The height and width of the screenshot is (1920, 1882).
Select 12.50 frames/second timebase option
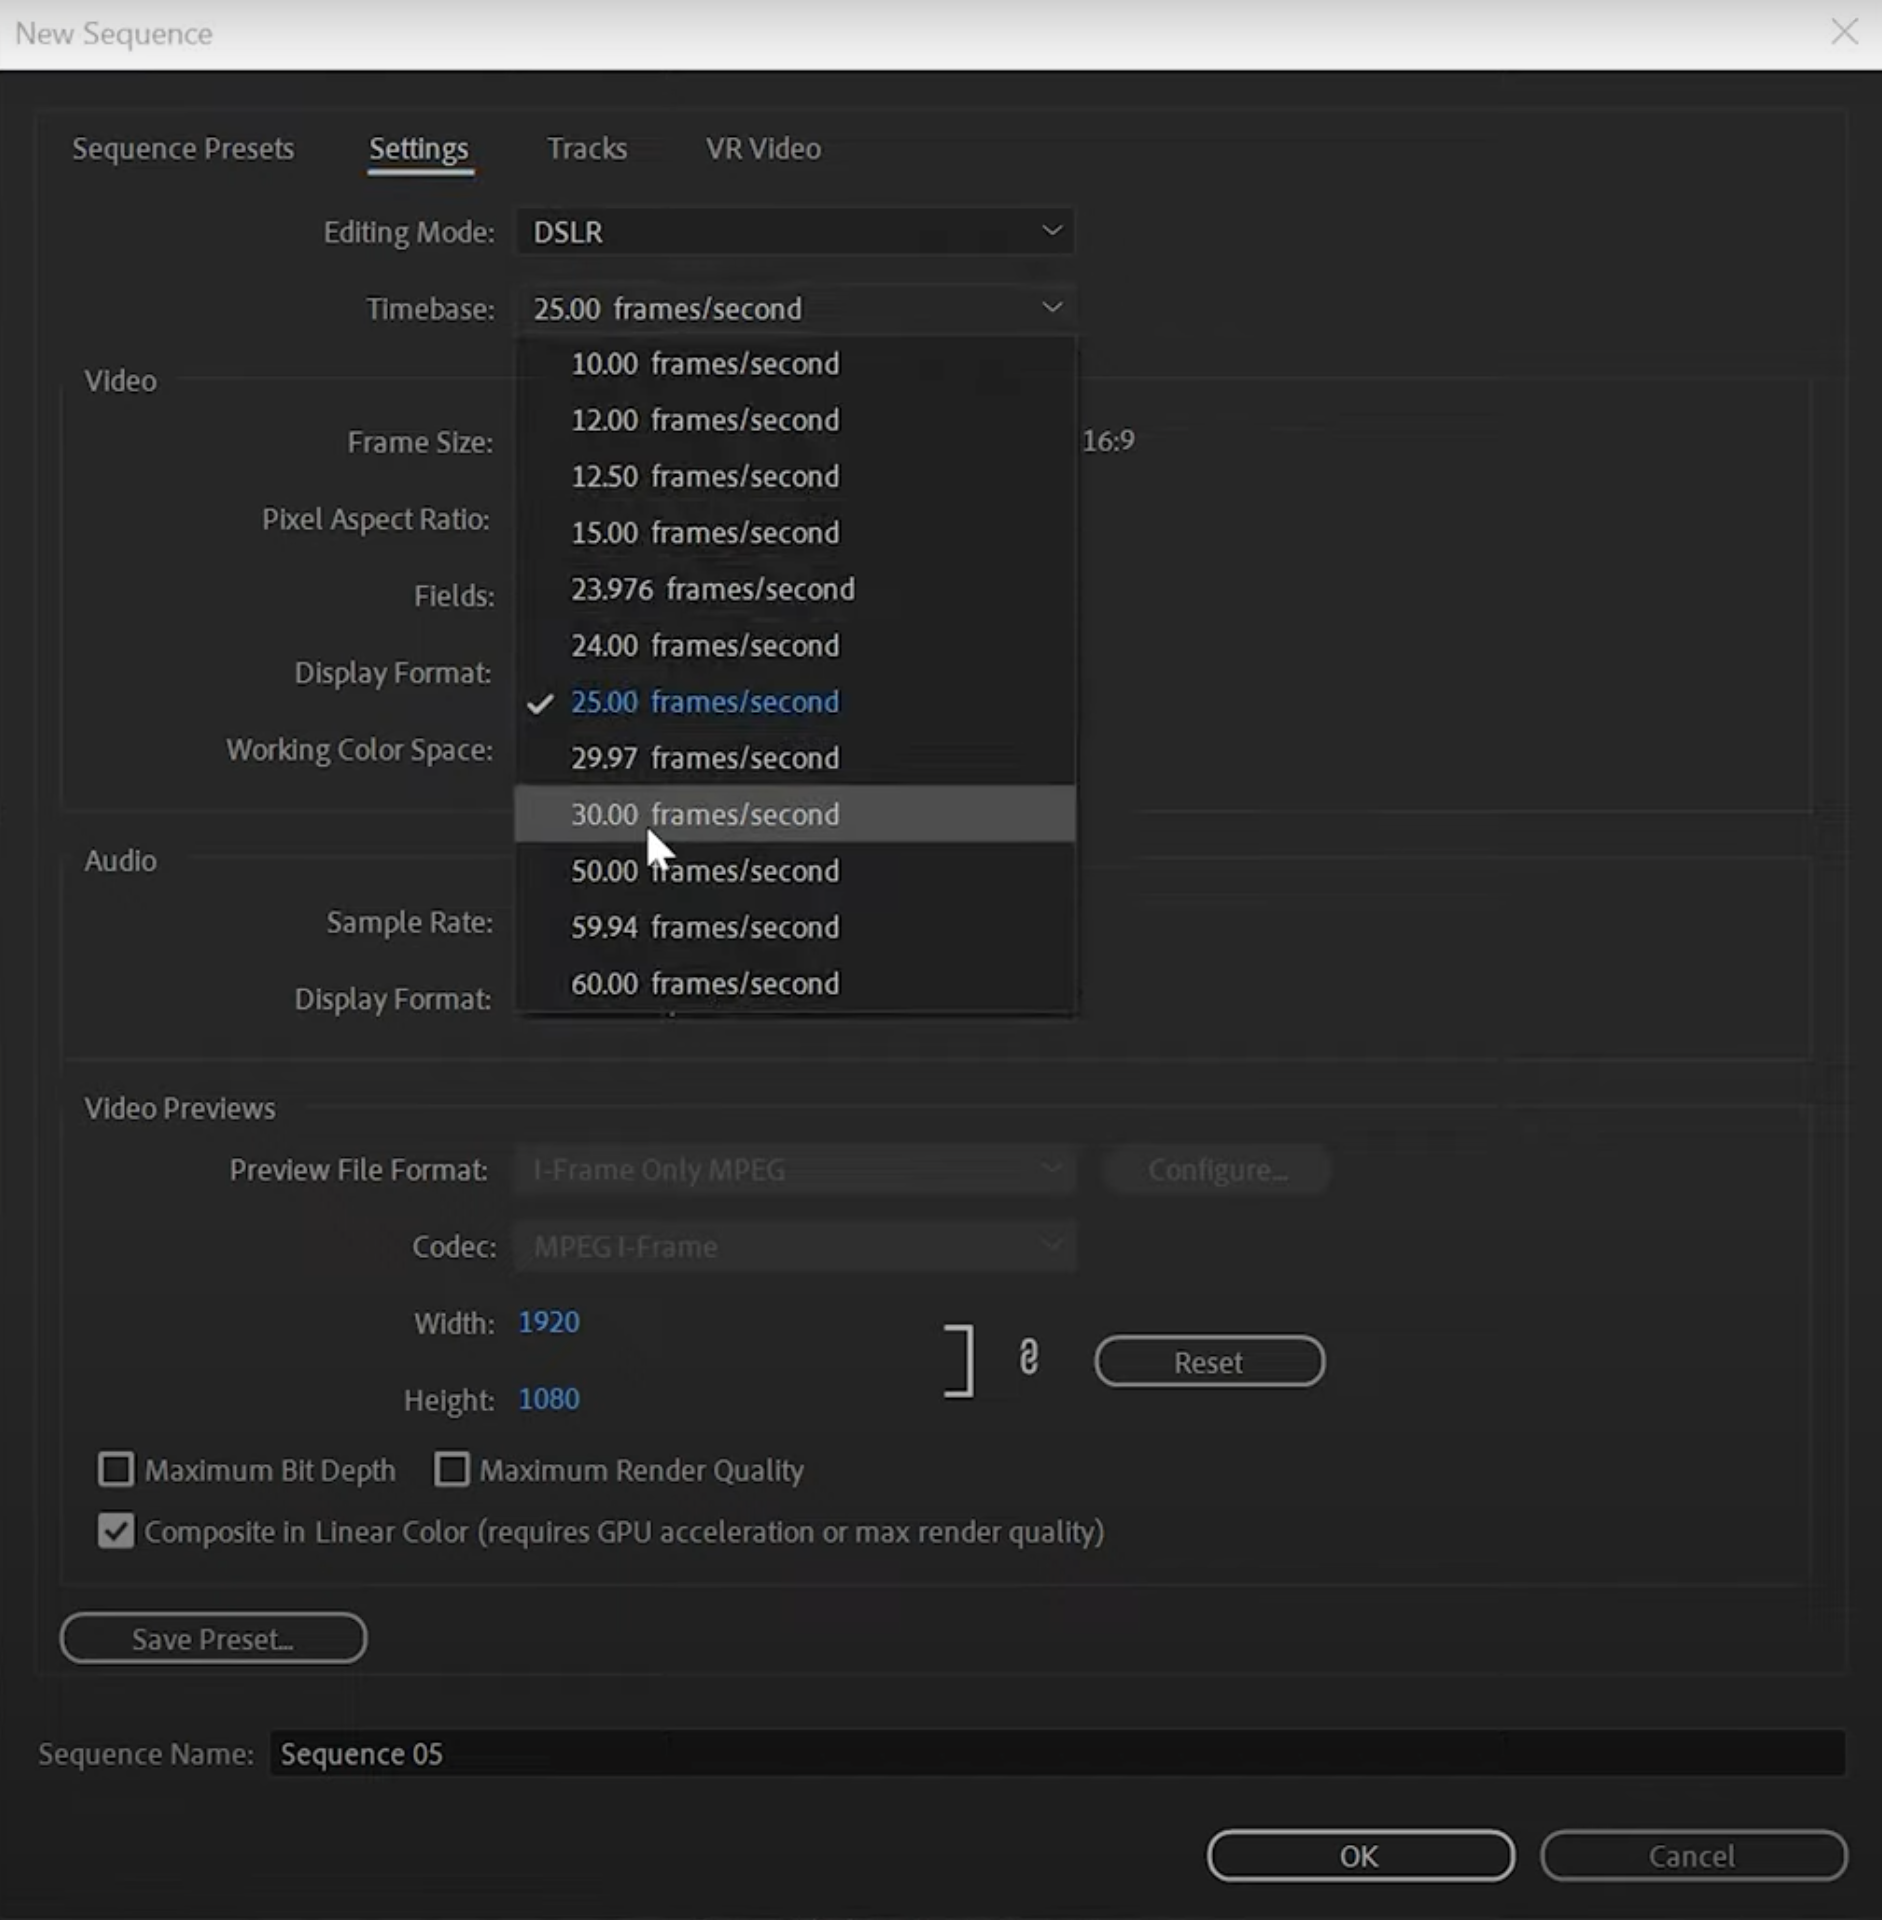[795, 477]
